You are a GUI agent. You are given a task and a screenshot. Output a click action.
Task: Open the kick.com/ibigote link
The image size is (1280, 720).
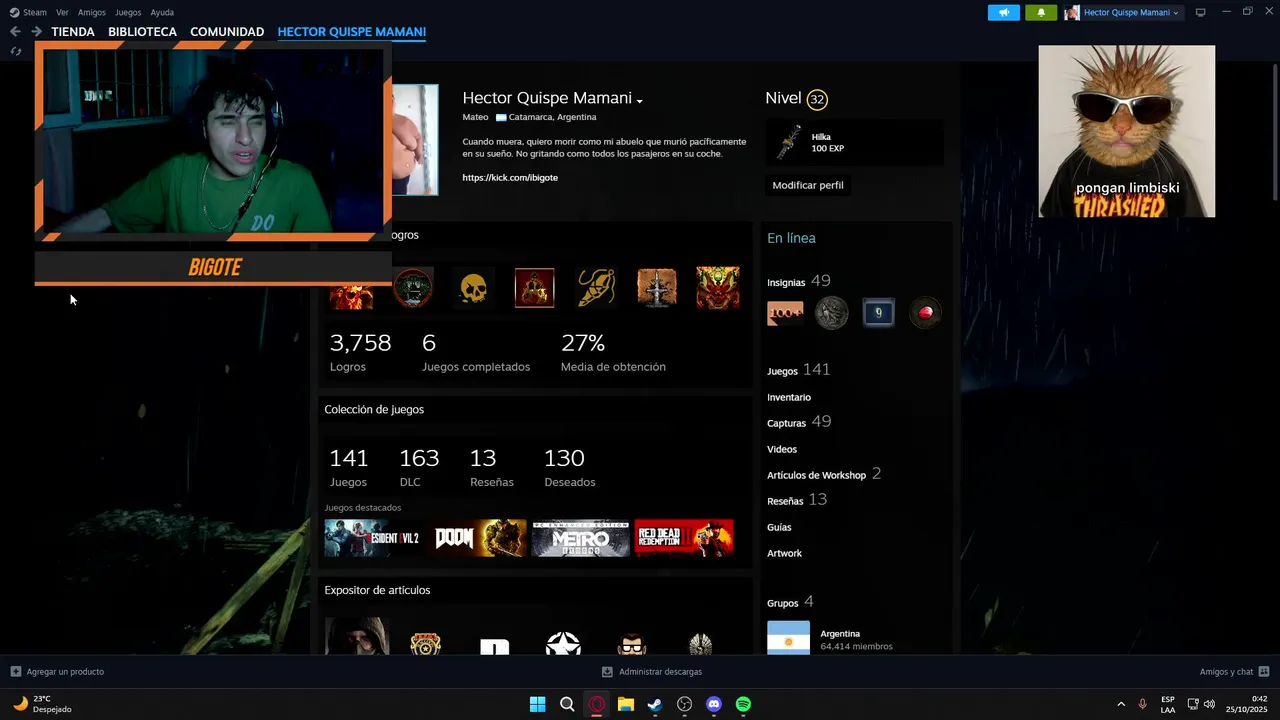[x=510, y=177]
